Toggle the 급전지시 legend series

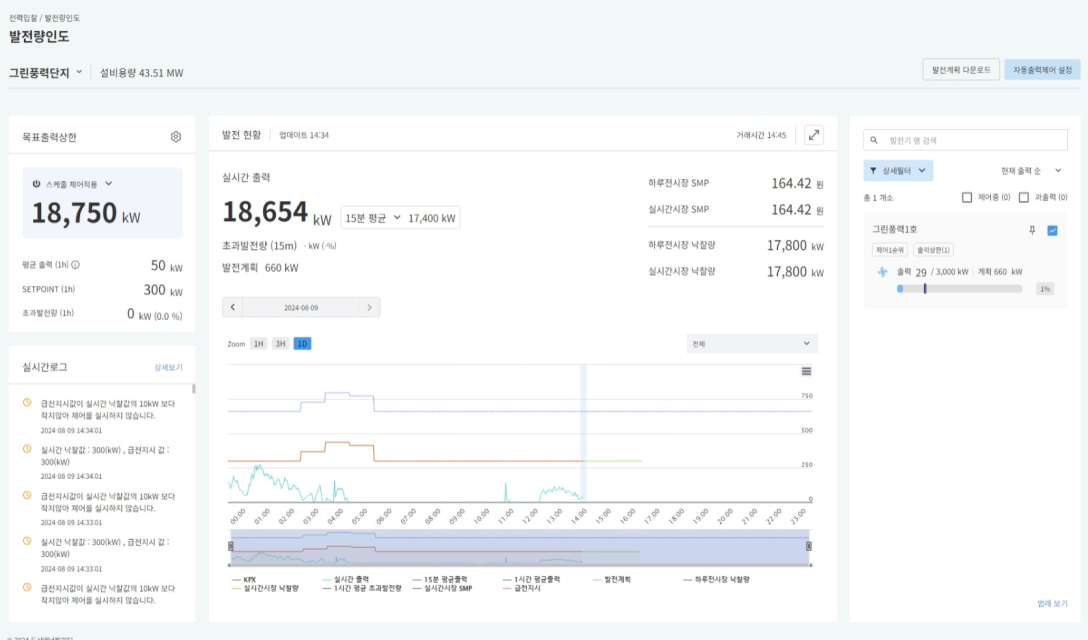(522, 588)
